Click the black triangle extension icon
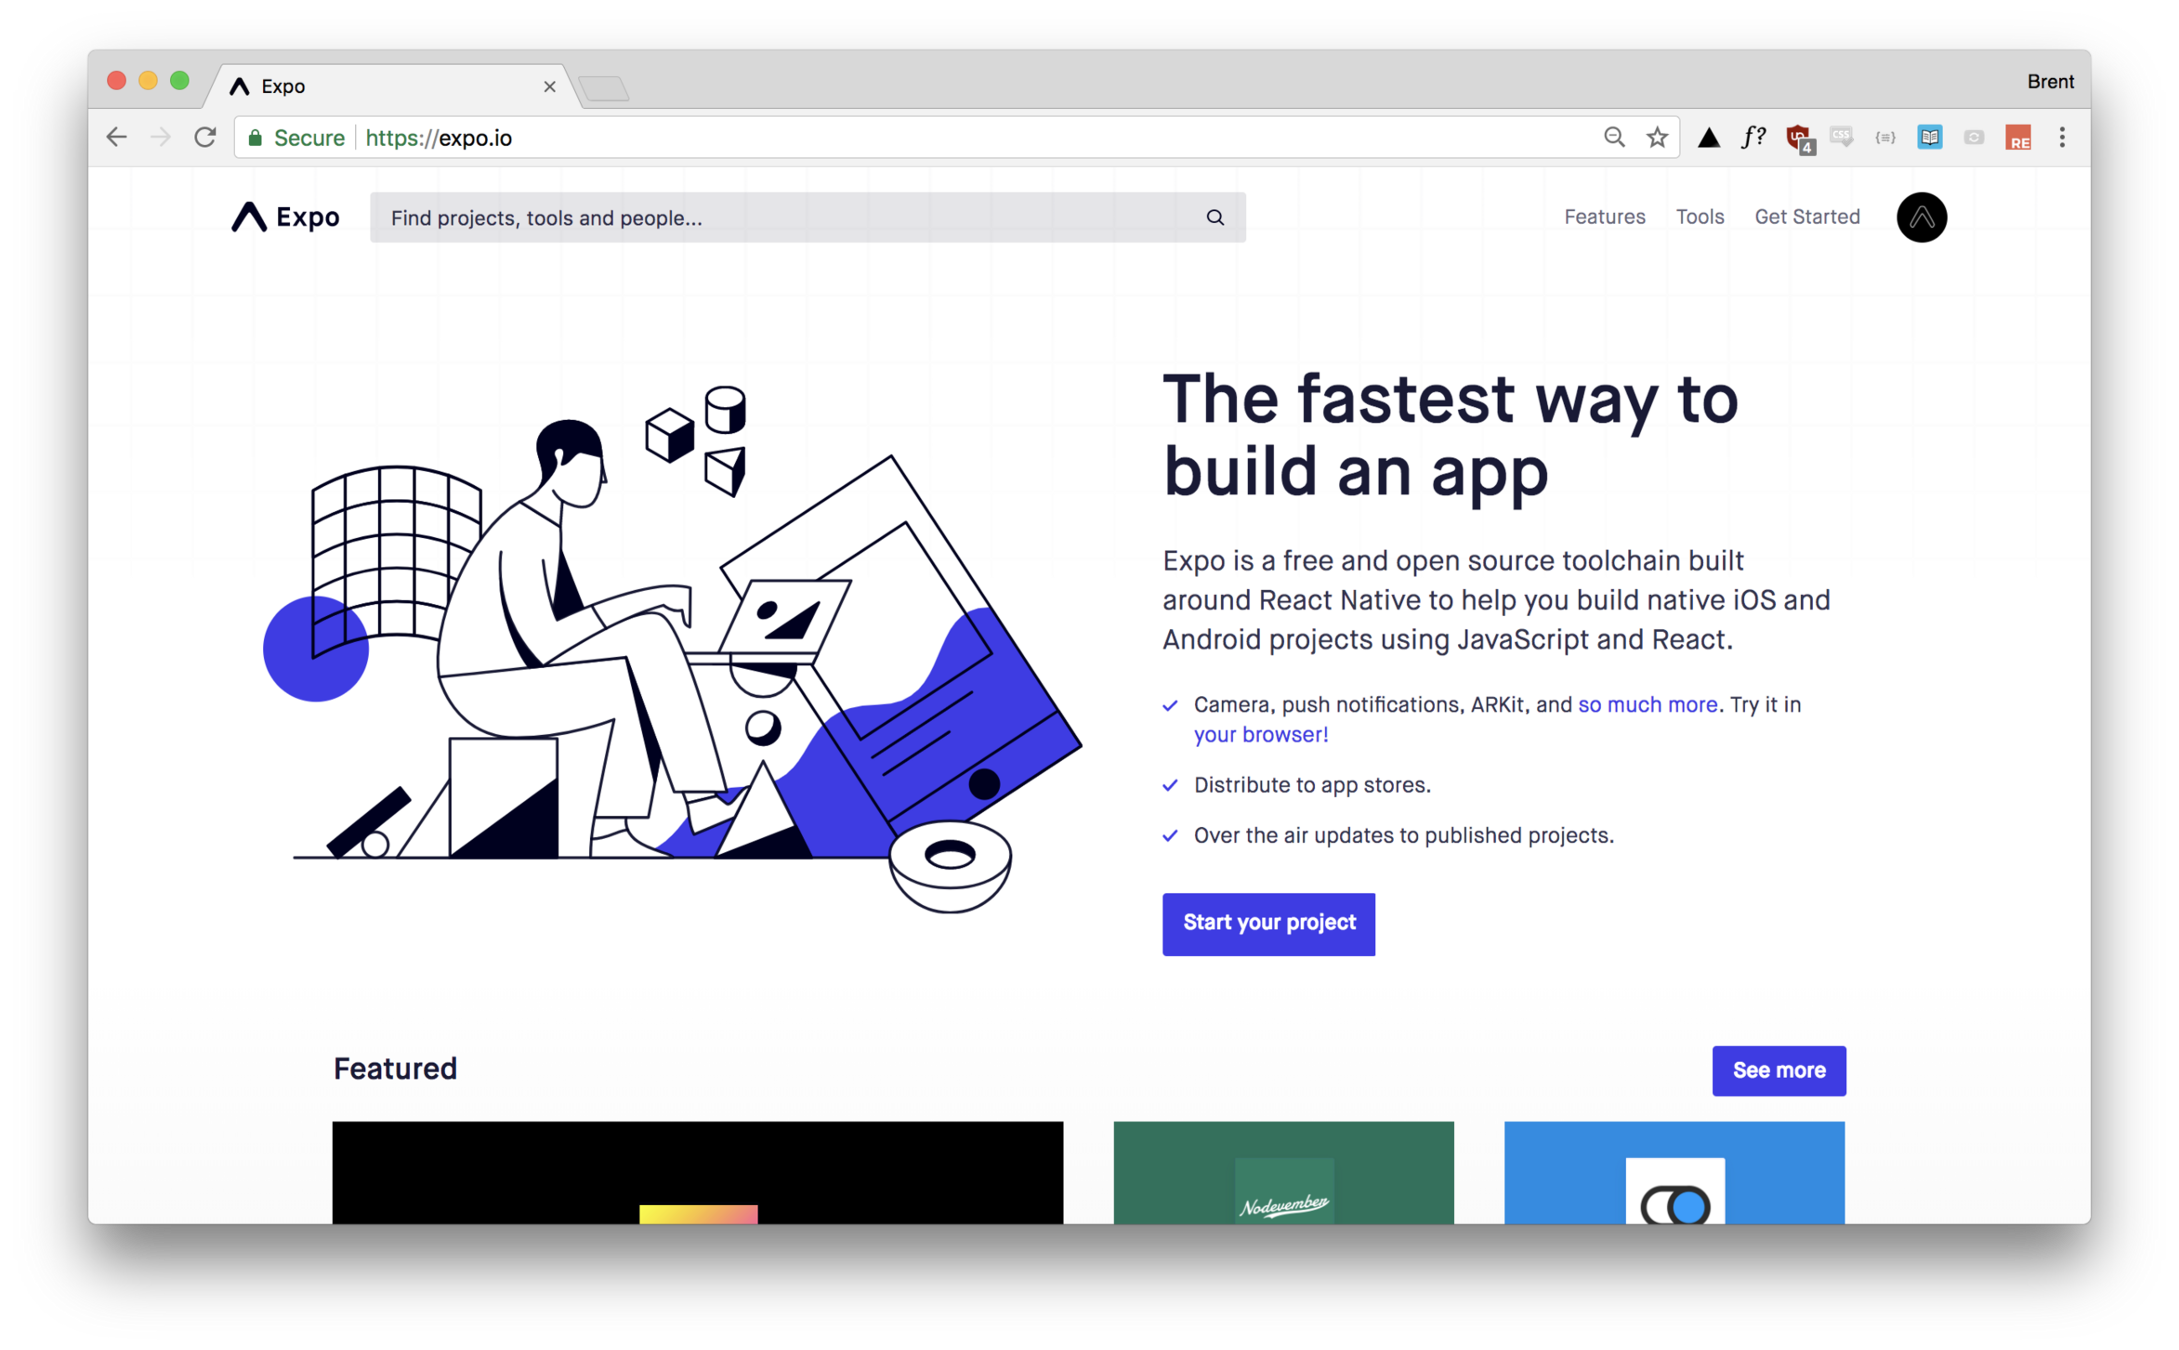The height and width of the screenshot is (1350, 2179). click(1708, 138)
